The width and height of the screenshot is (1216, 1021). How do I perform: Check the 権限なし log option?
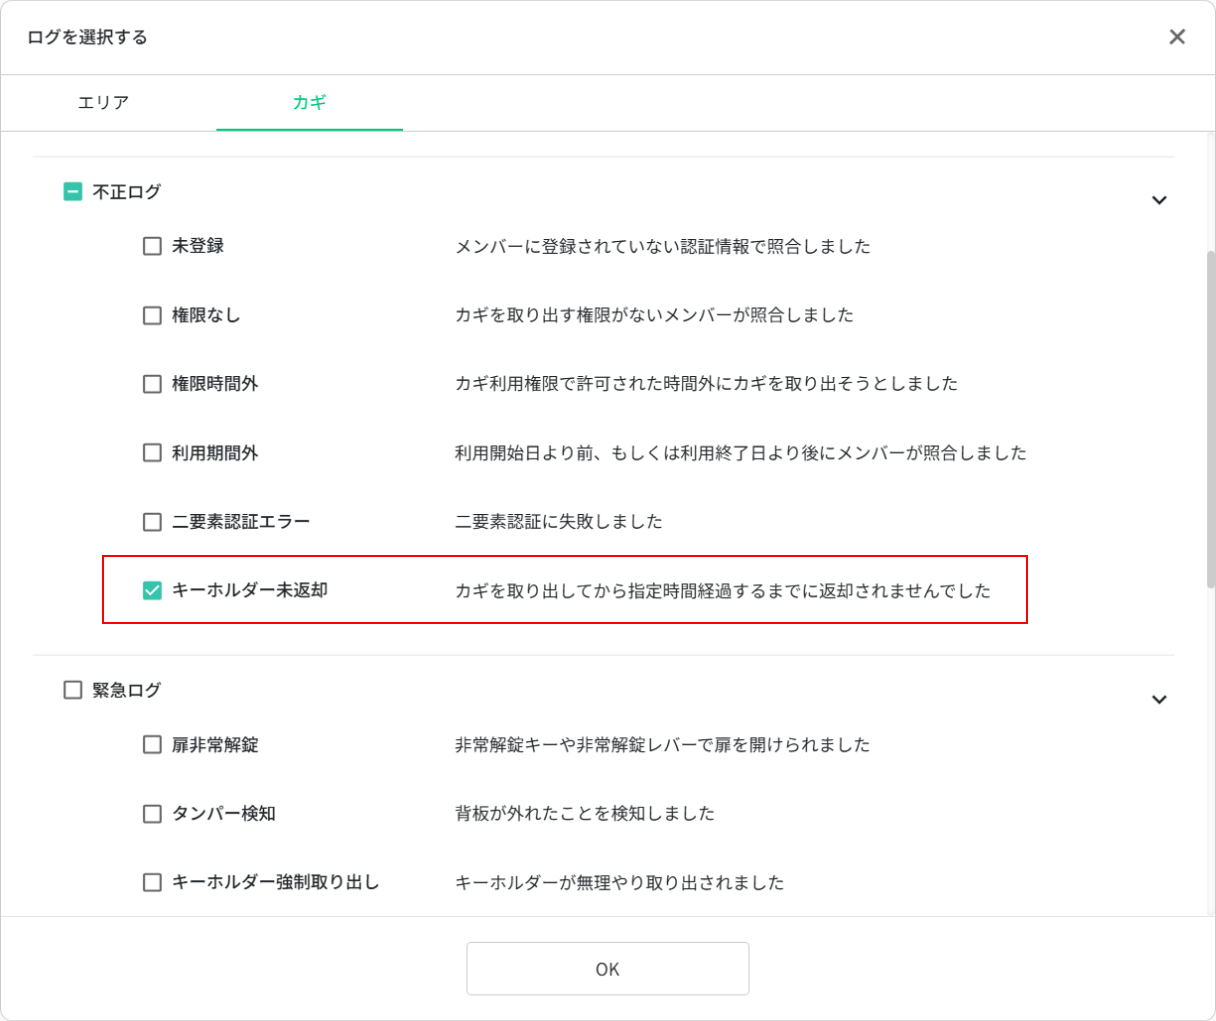[x=152, y=315]
